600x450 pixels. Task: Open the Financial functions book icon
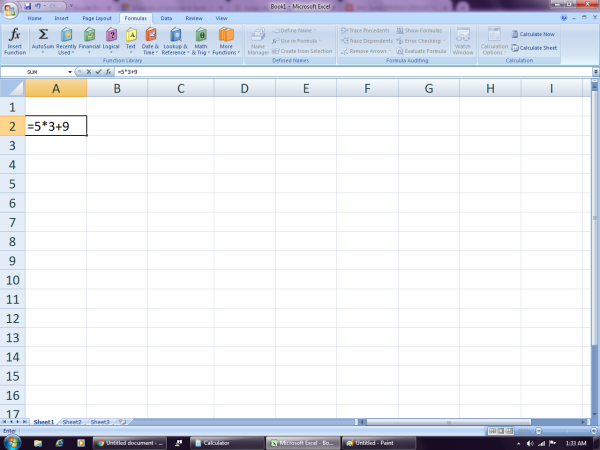(89, 40)
